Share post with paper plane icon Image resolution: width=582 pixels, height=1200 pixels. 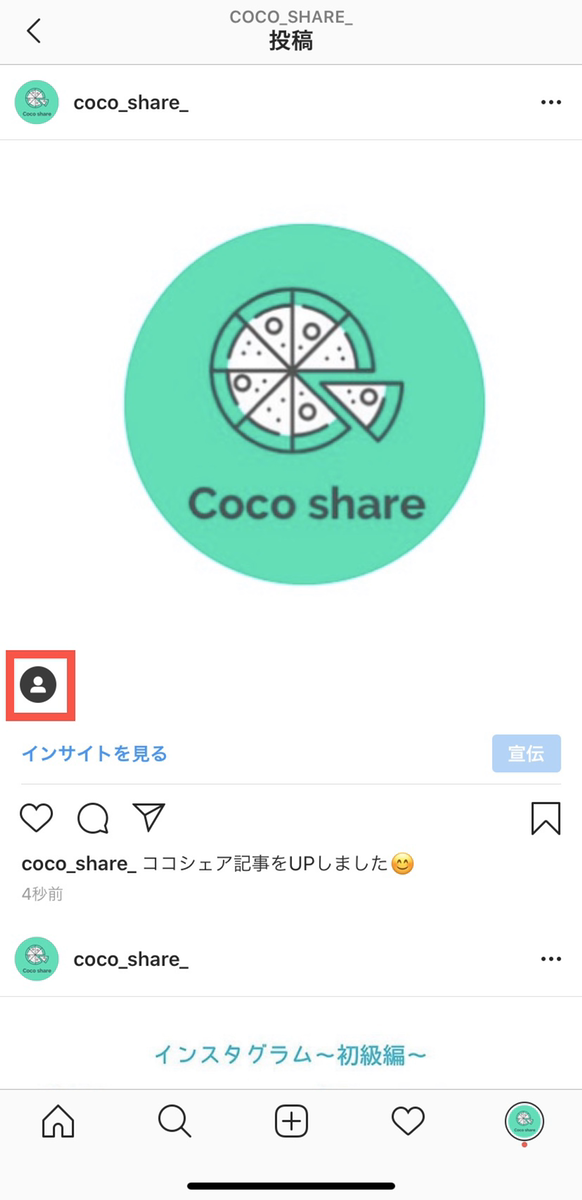(x=148, y=817)
